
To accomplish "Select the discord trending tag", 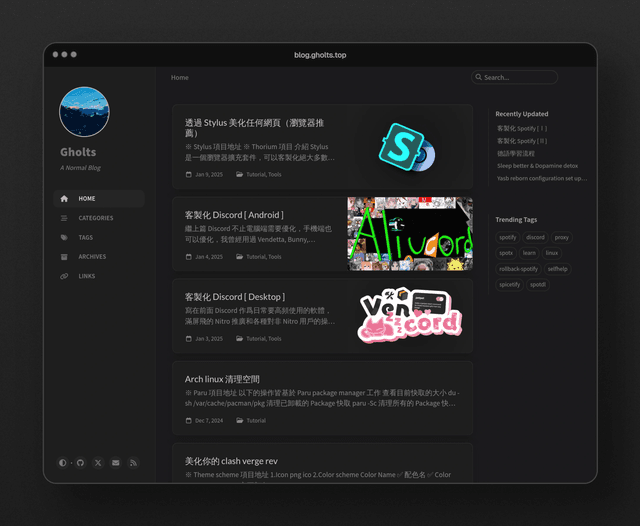I will click(x=535, y=237).
